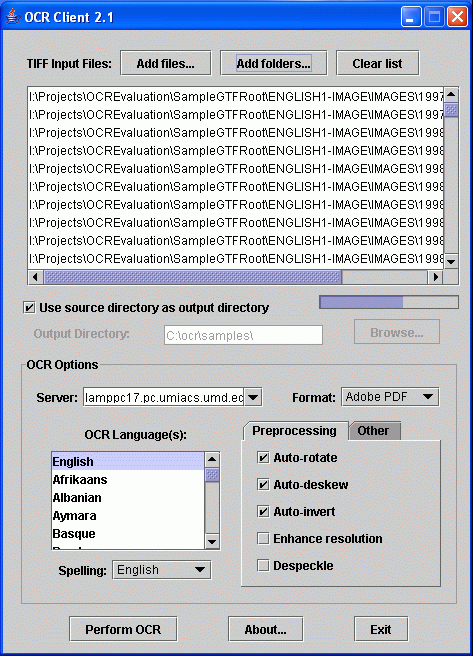The height and width of the screenshot is (656, 473).
Task: Switch to the Other tab
Action: pyautogui.click(x=374, y=430)
